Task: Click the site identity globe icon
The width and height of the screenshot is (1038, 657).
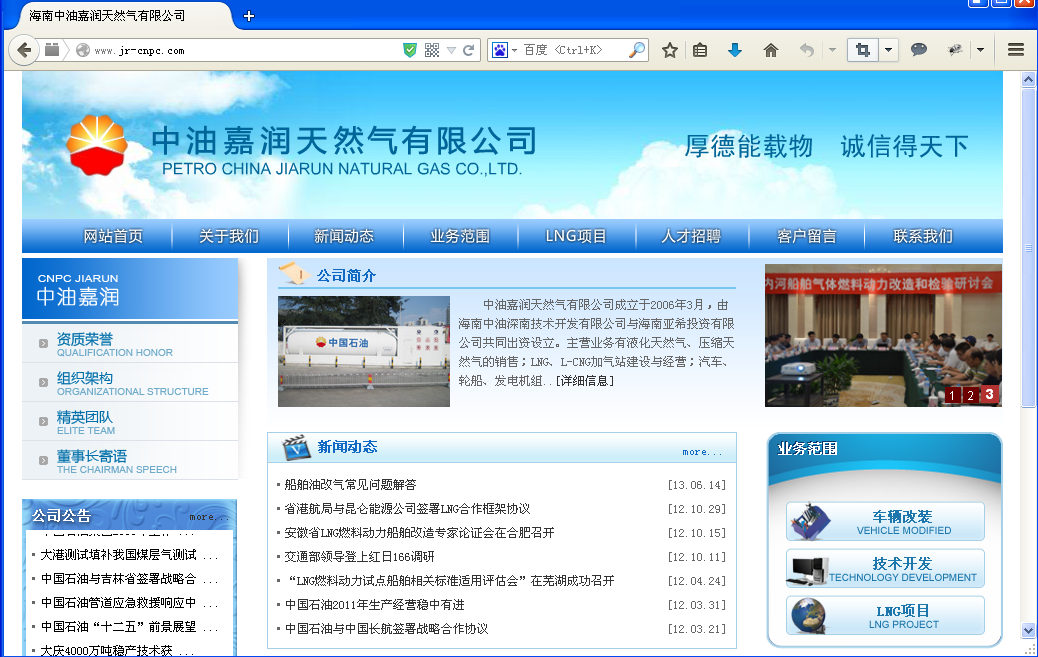Action: click(83, 50)
